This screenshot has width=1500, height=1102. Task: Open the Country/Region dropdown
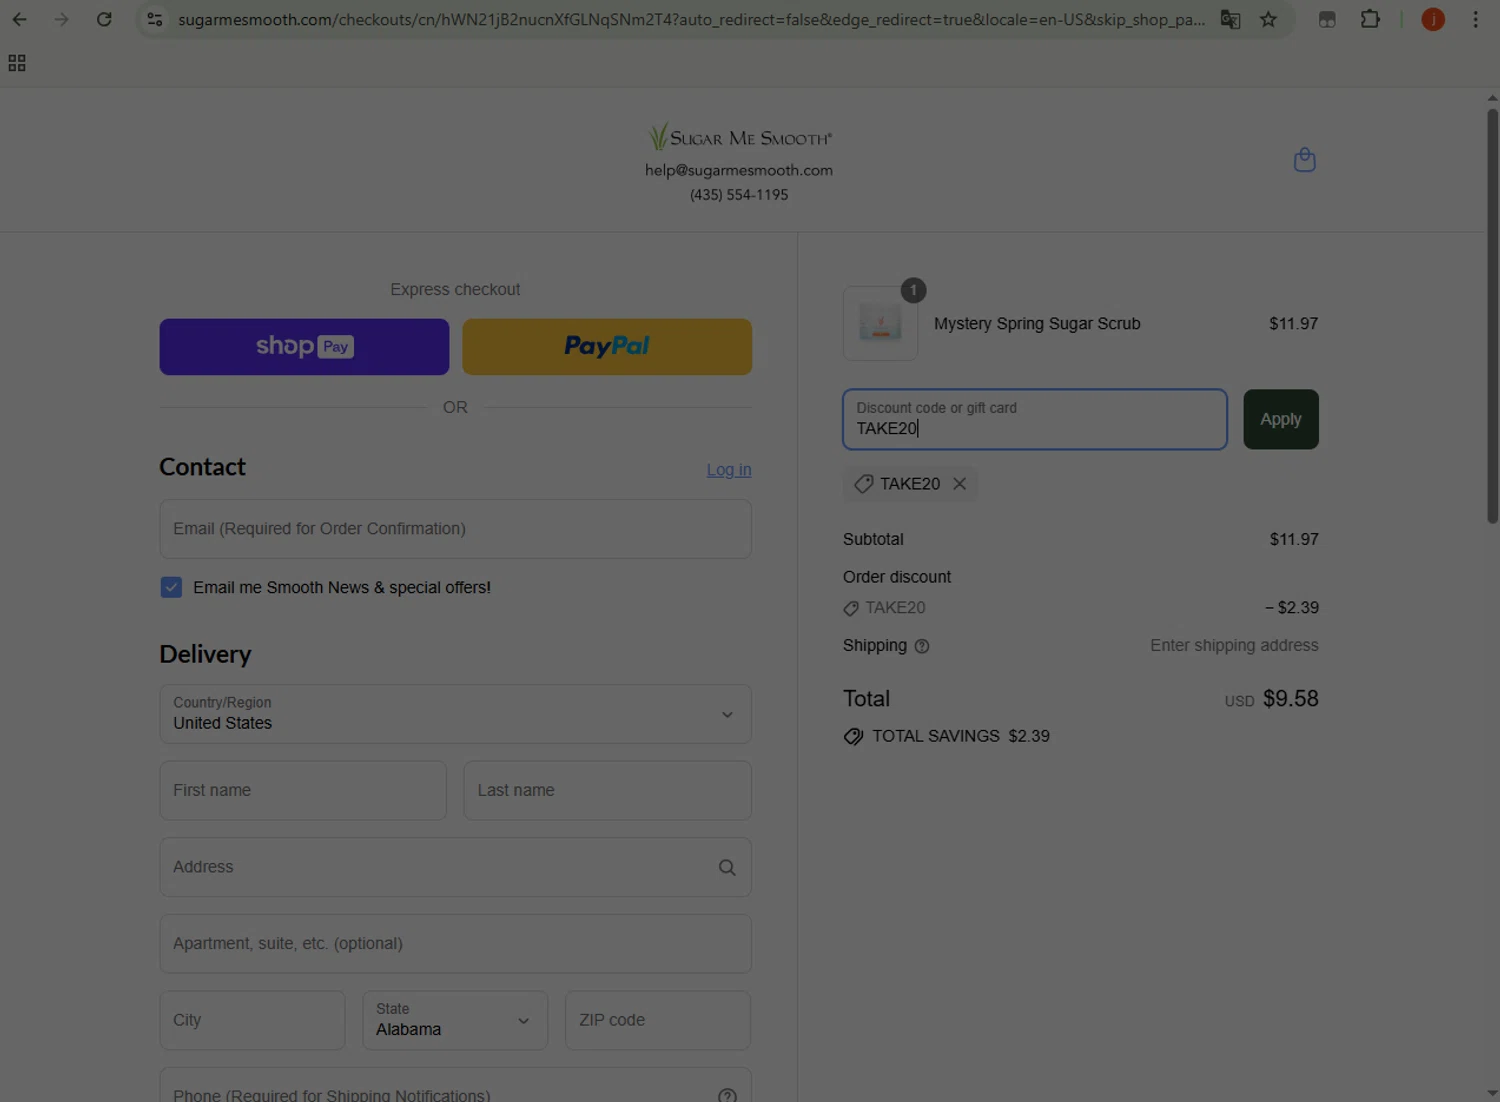pos(455,714)
